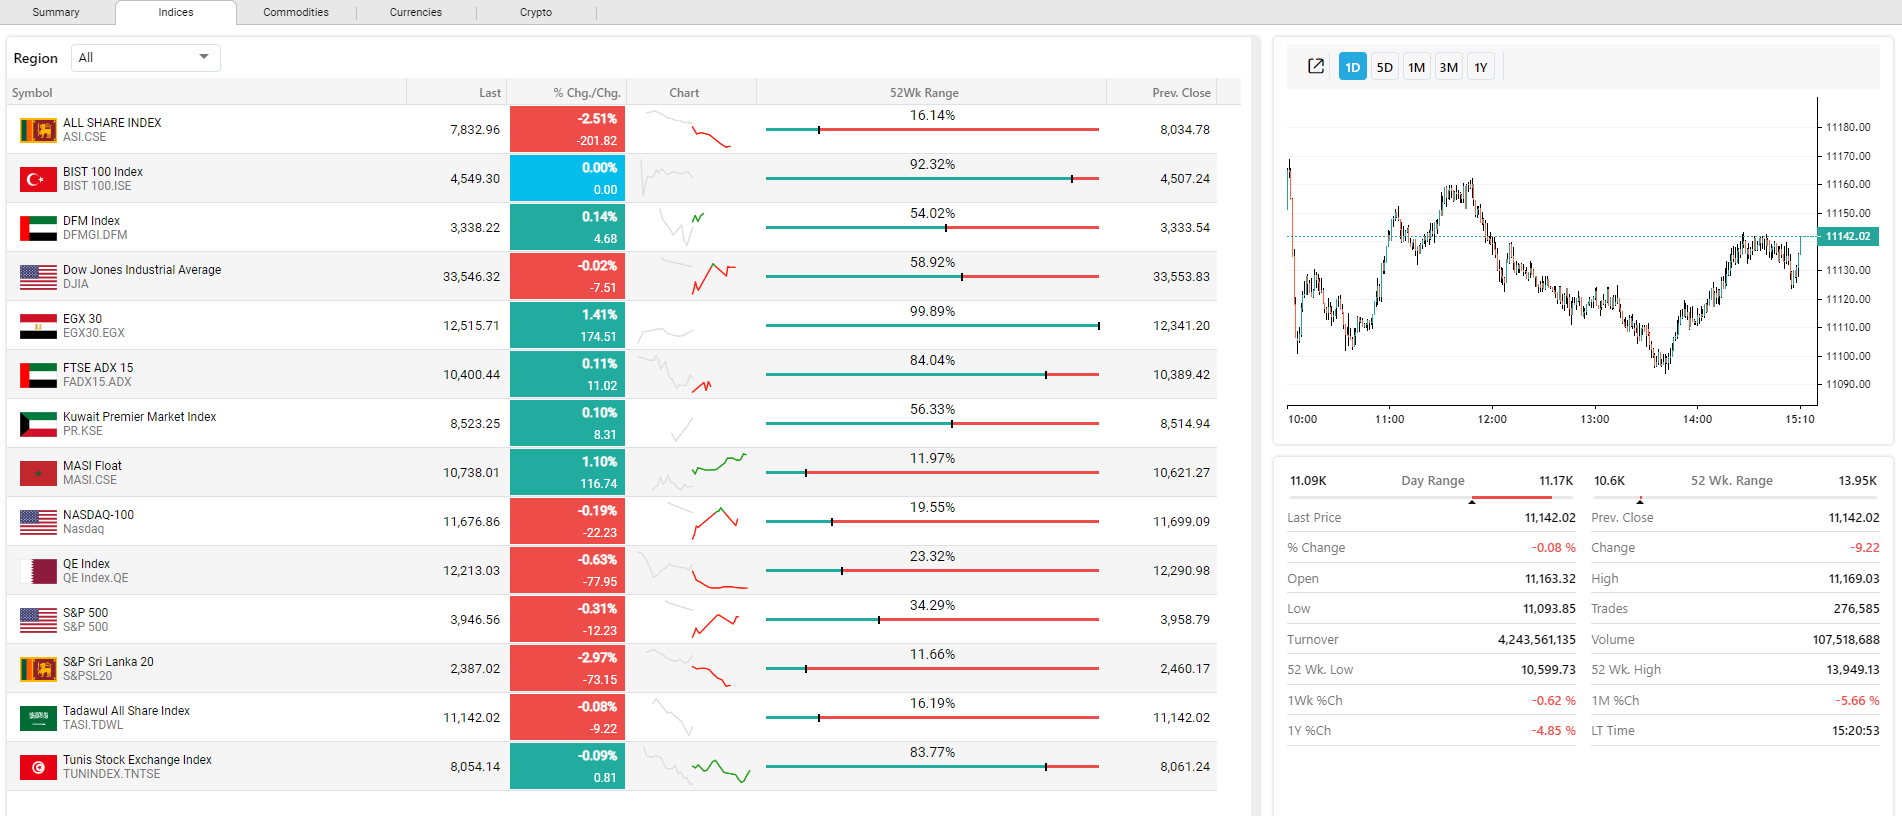Screen dimensions: 1902x816
Task: Click the sparkline chart for ALL SHARE INDEX
Action: pyautogui.click(x=690, y=129)
